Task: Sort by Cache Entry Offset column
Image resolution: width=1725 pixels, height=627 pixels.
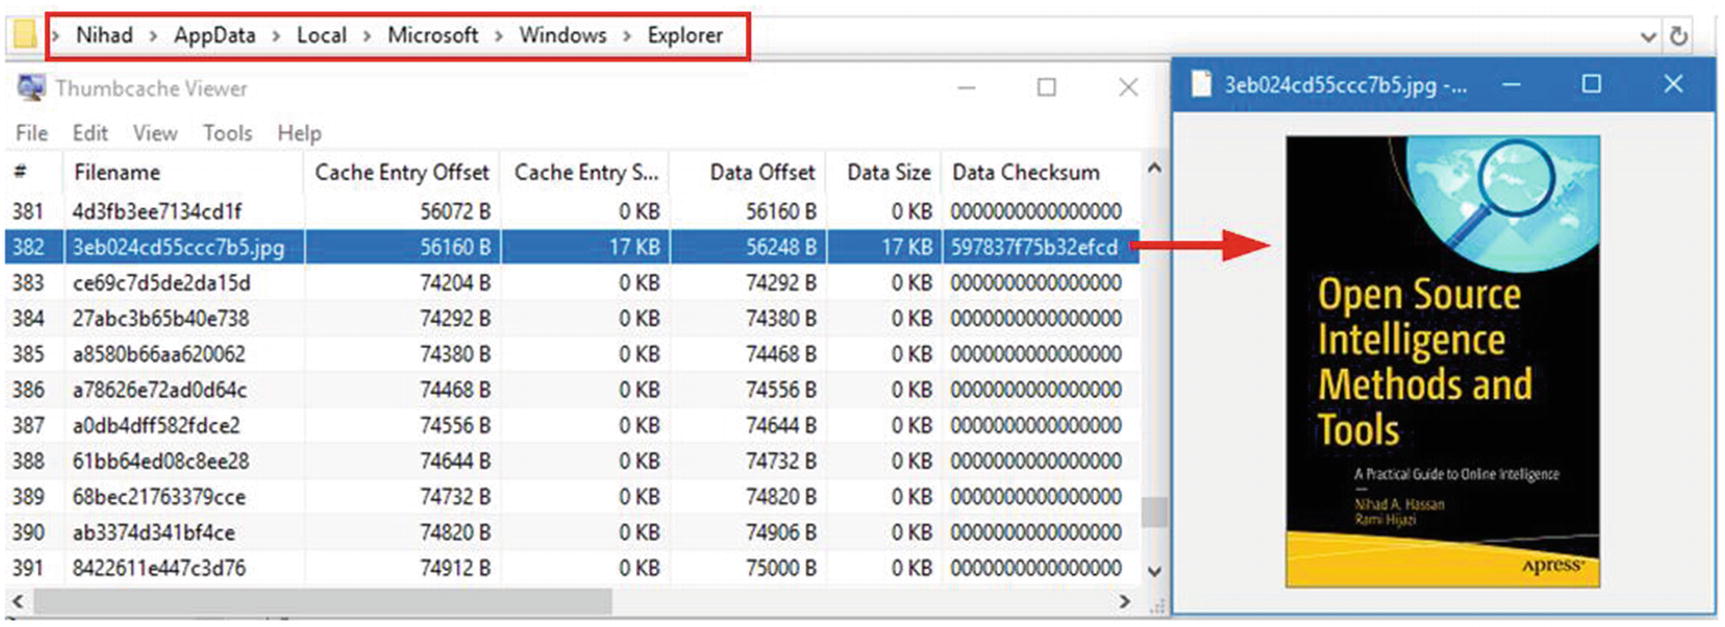Action: click(402, 172)
